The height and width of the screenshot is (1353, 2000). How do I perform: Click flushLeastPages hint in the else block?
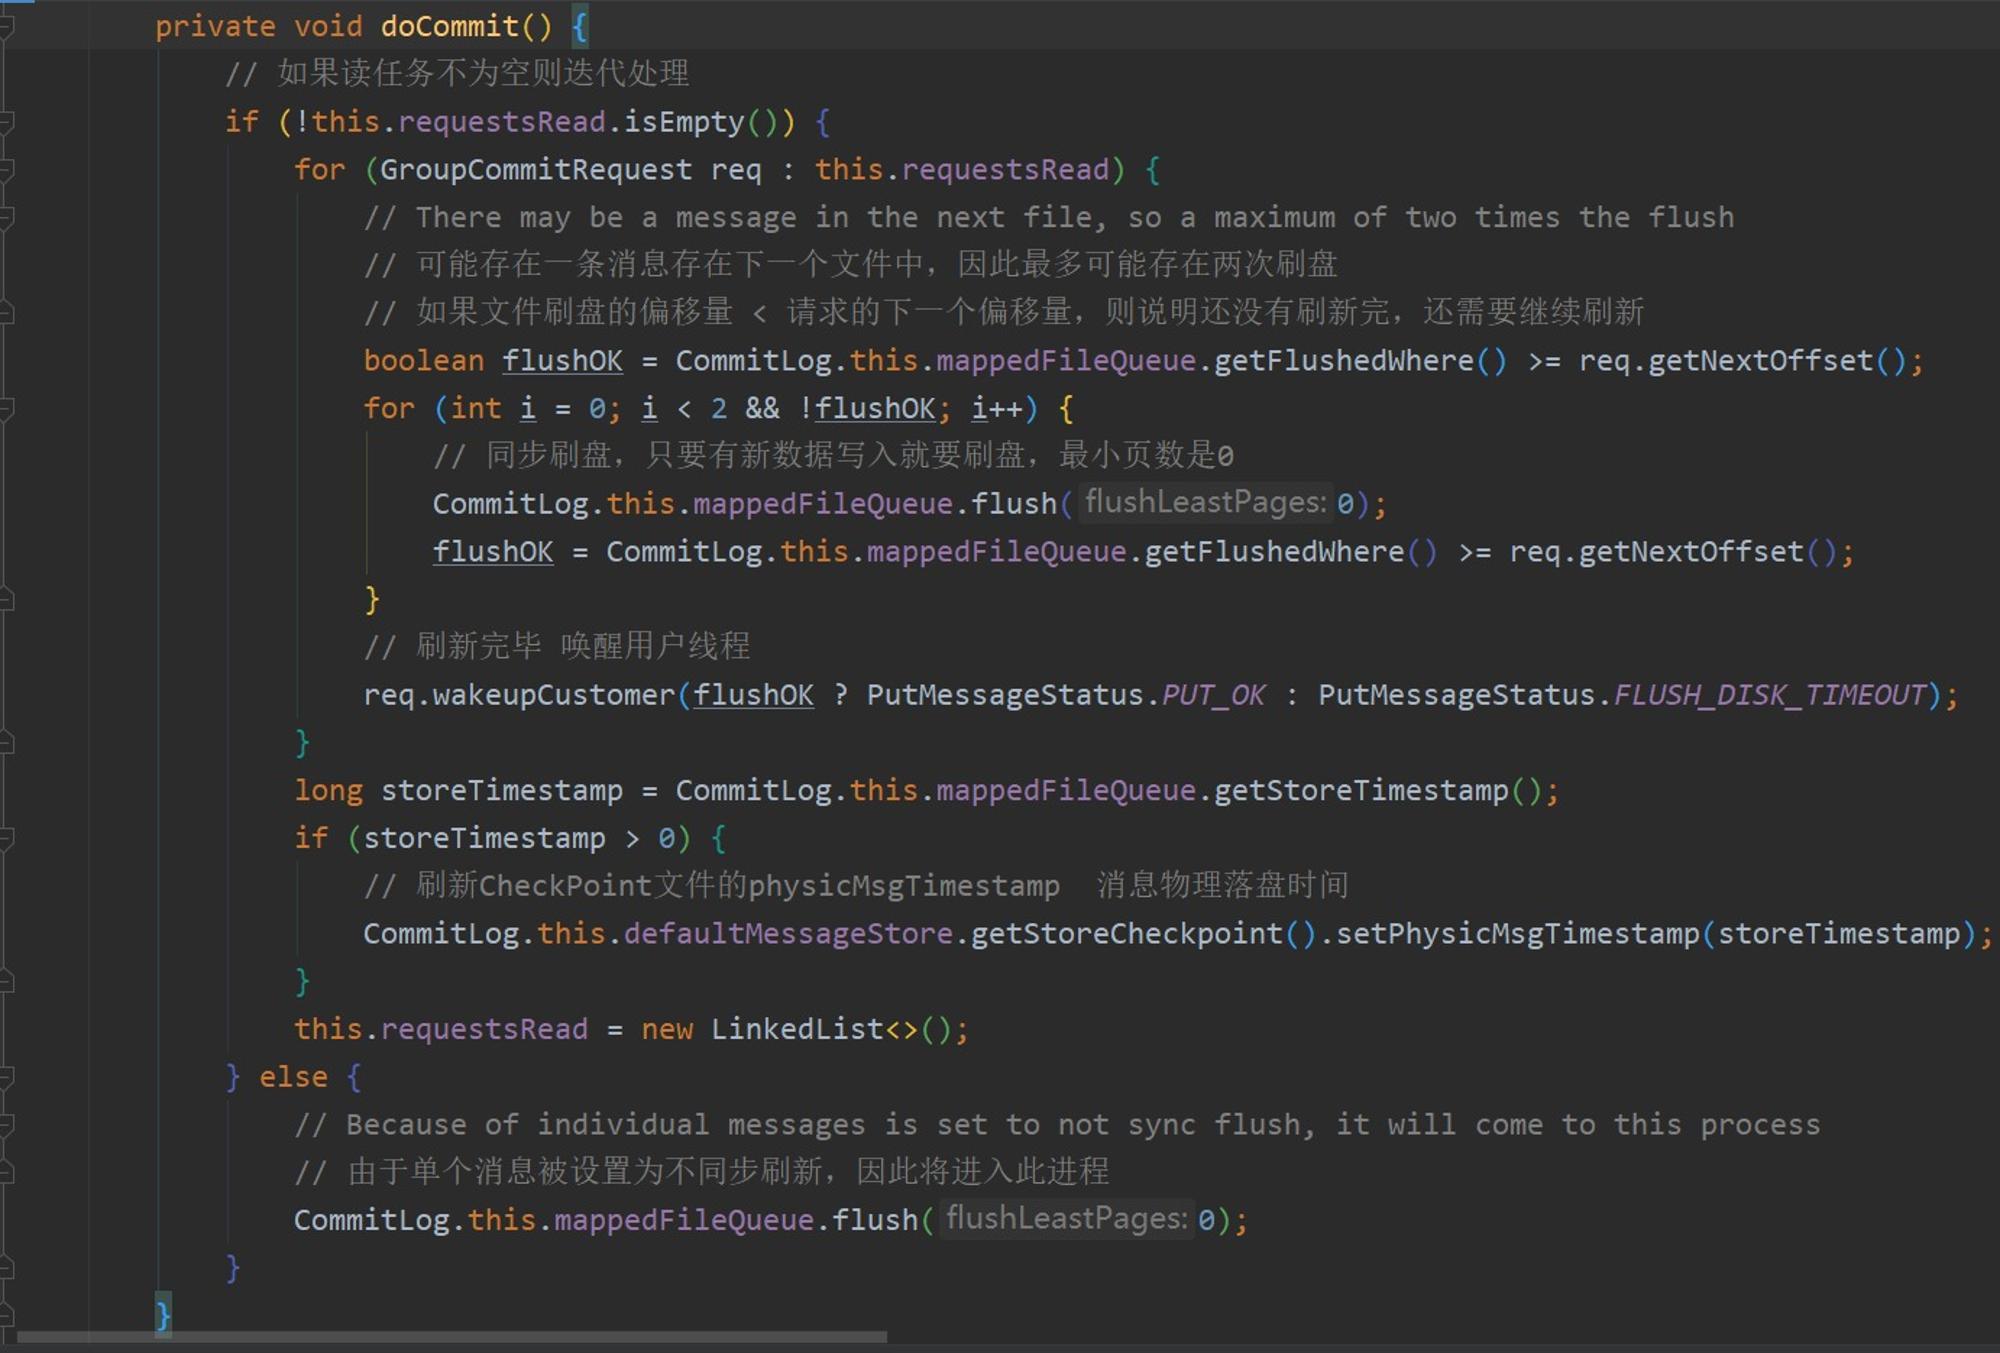point(1066,1219)
